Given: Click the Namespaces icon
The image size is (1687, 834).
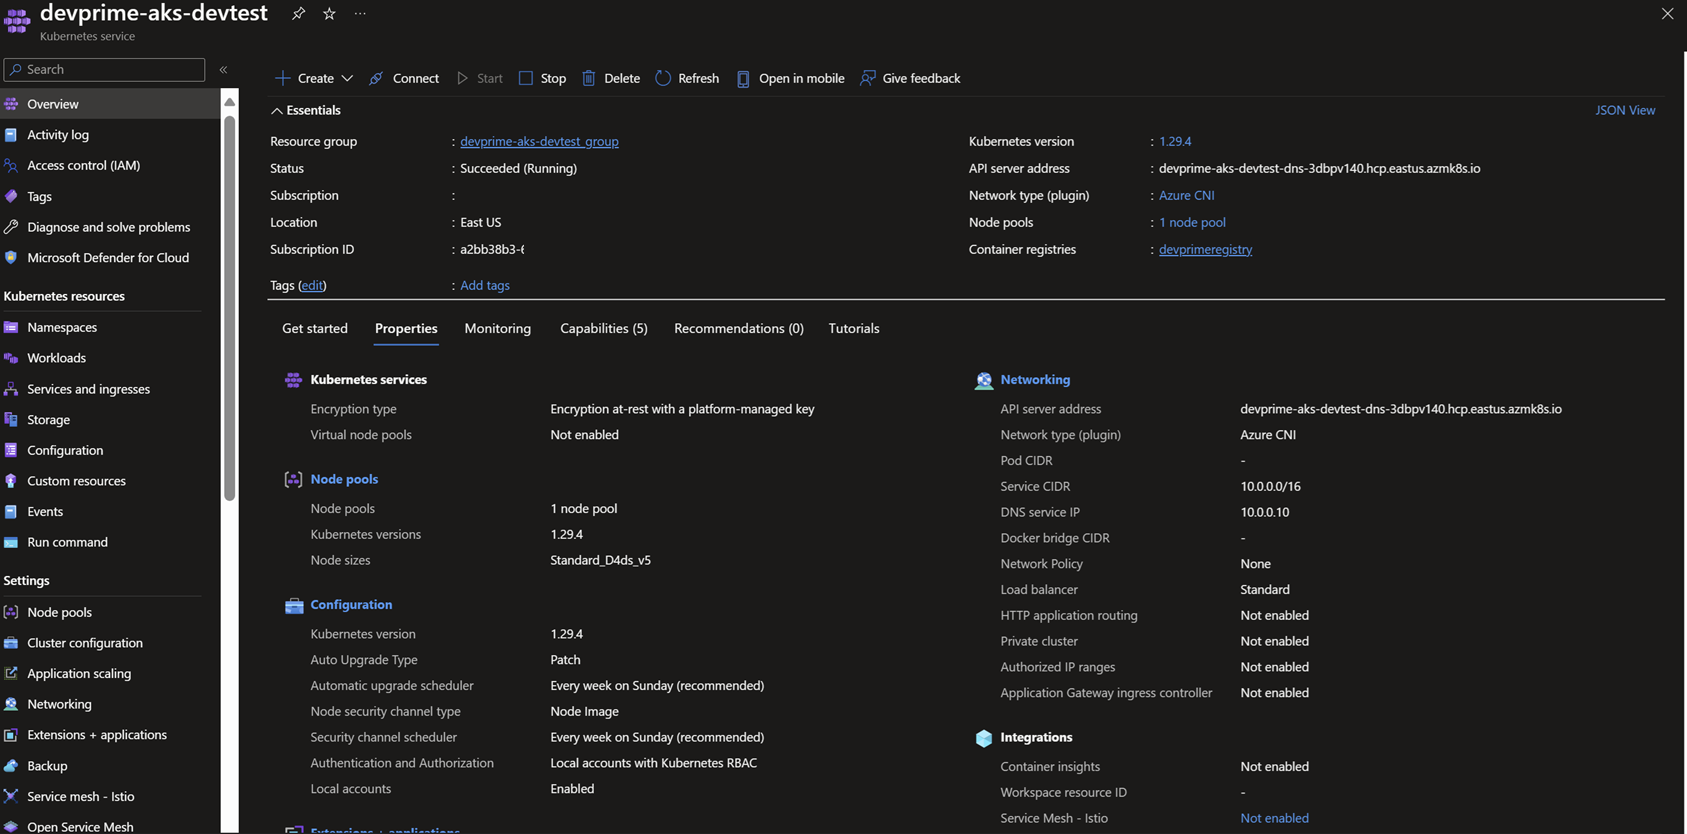Looking at the screenshot, I should point(11,327).
